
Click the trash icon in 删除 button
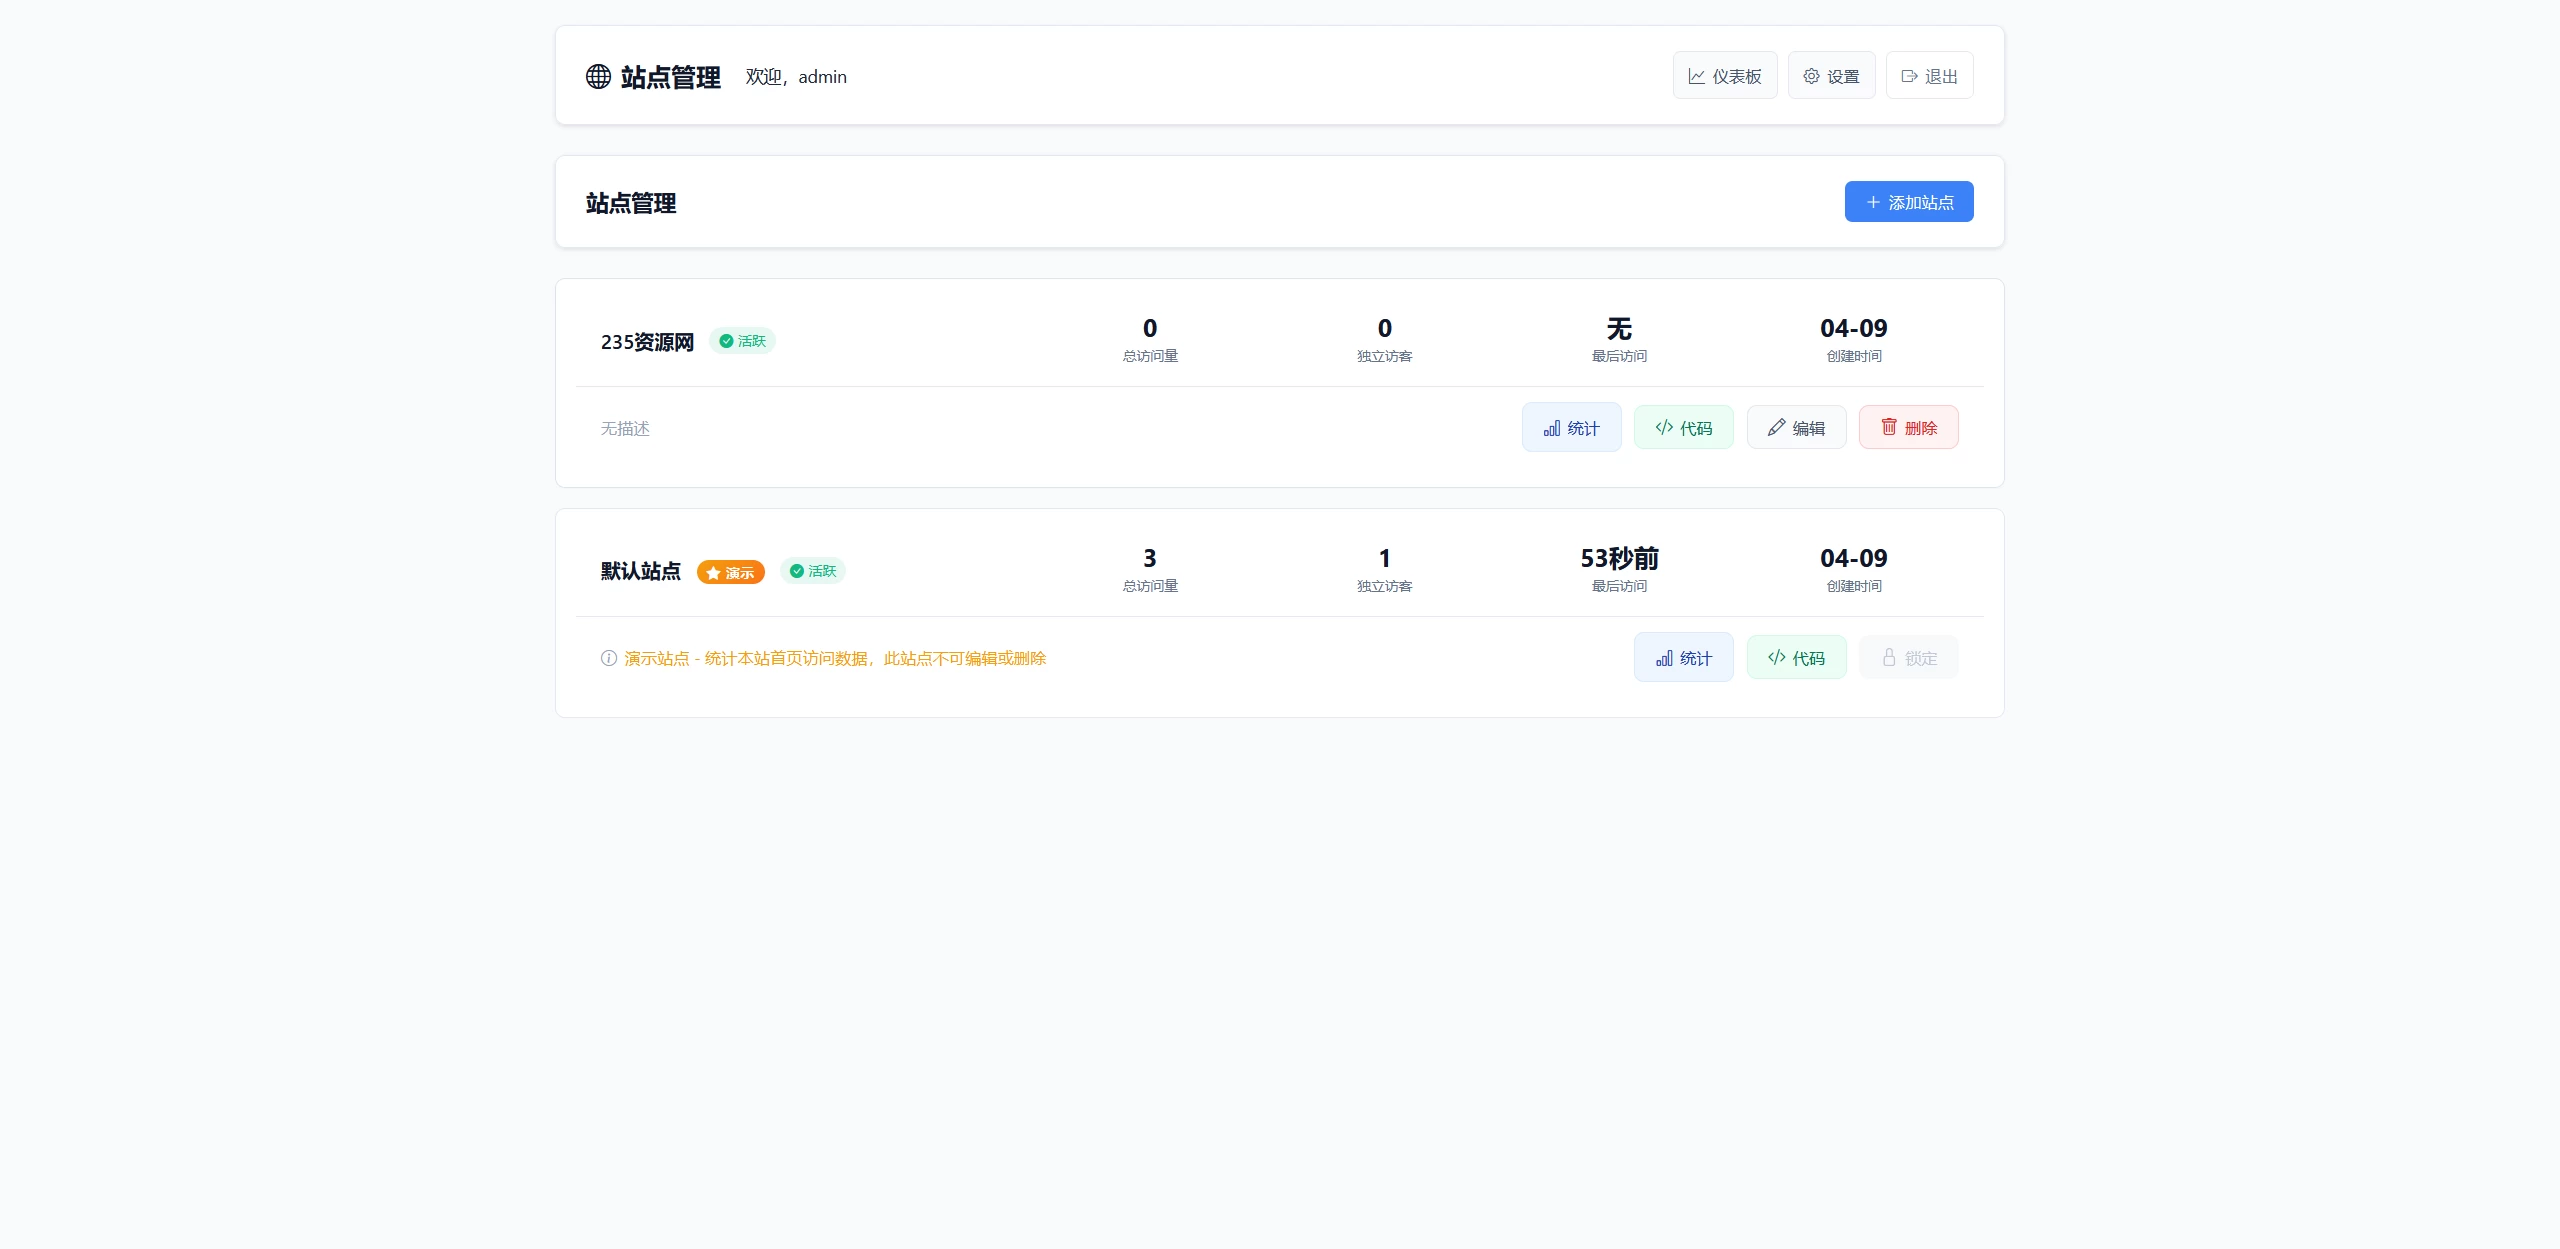pos(1889,427)
